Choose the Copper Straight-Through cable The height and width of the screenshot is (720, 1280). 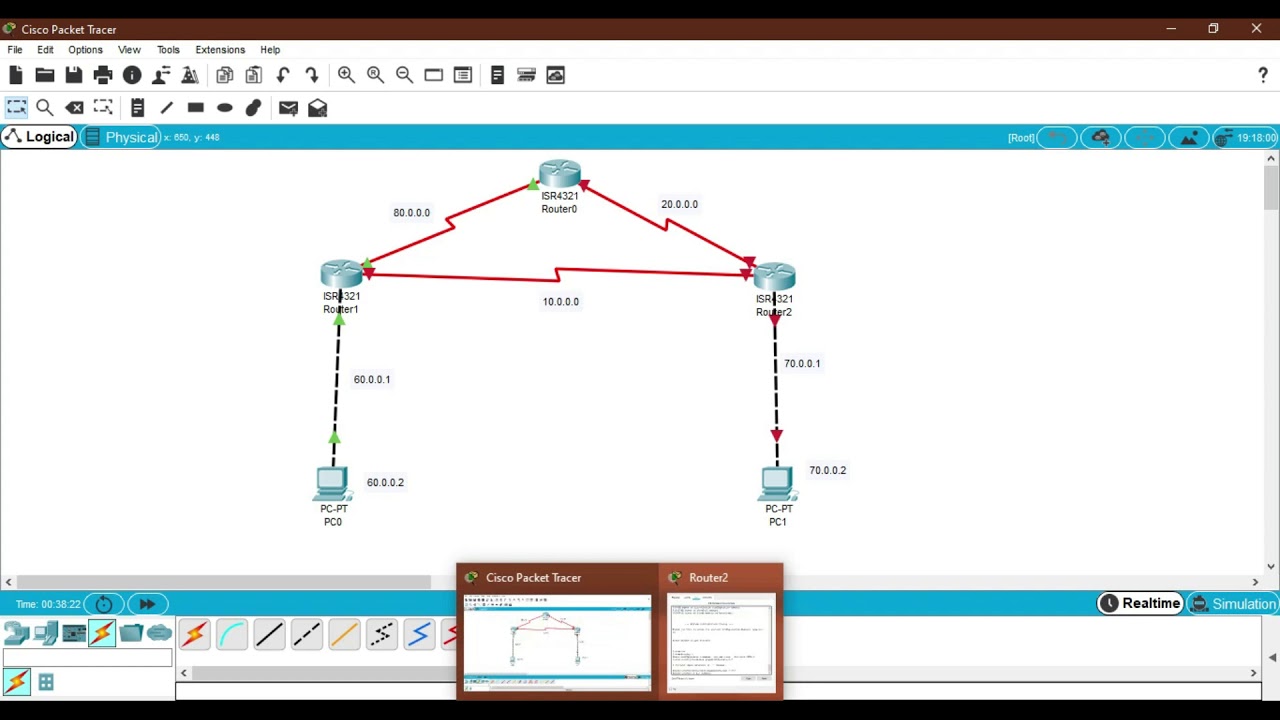pyautogui.click(x=269, y=634)
